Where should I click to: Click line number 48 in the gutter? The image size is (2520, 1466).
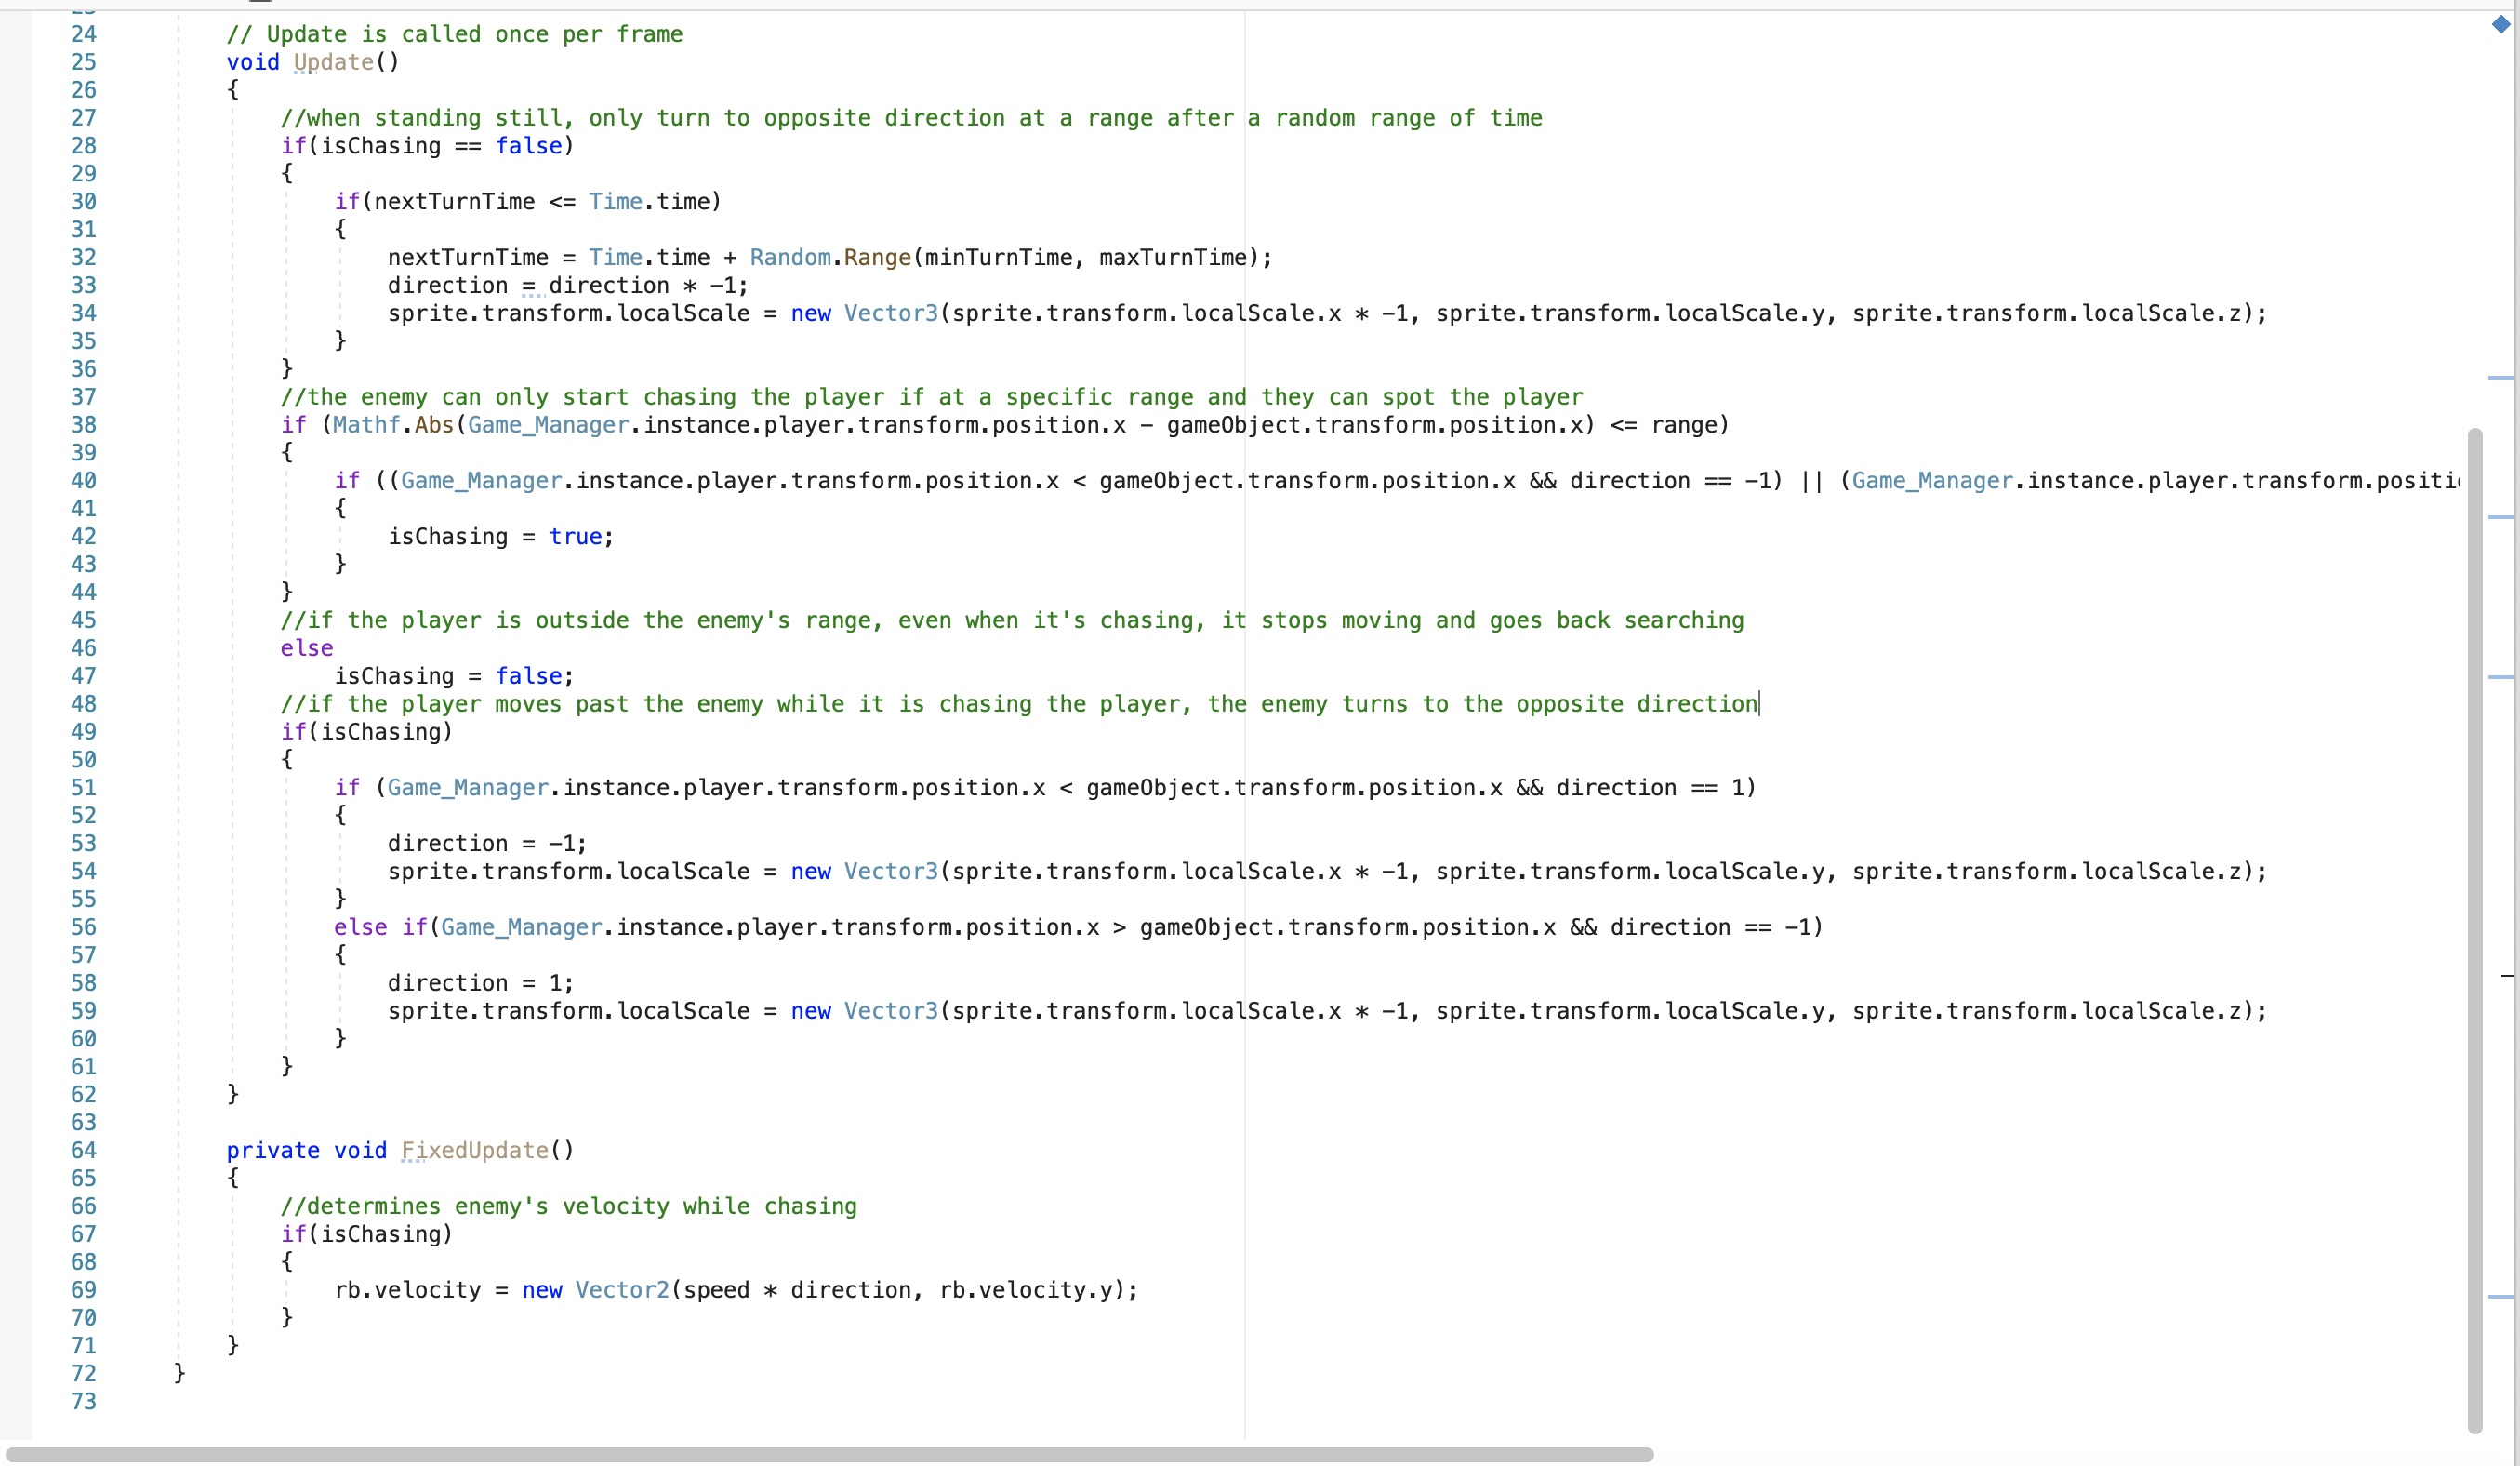coord(83,704)
